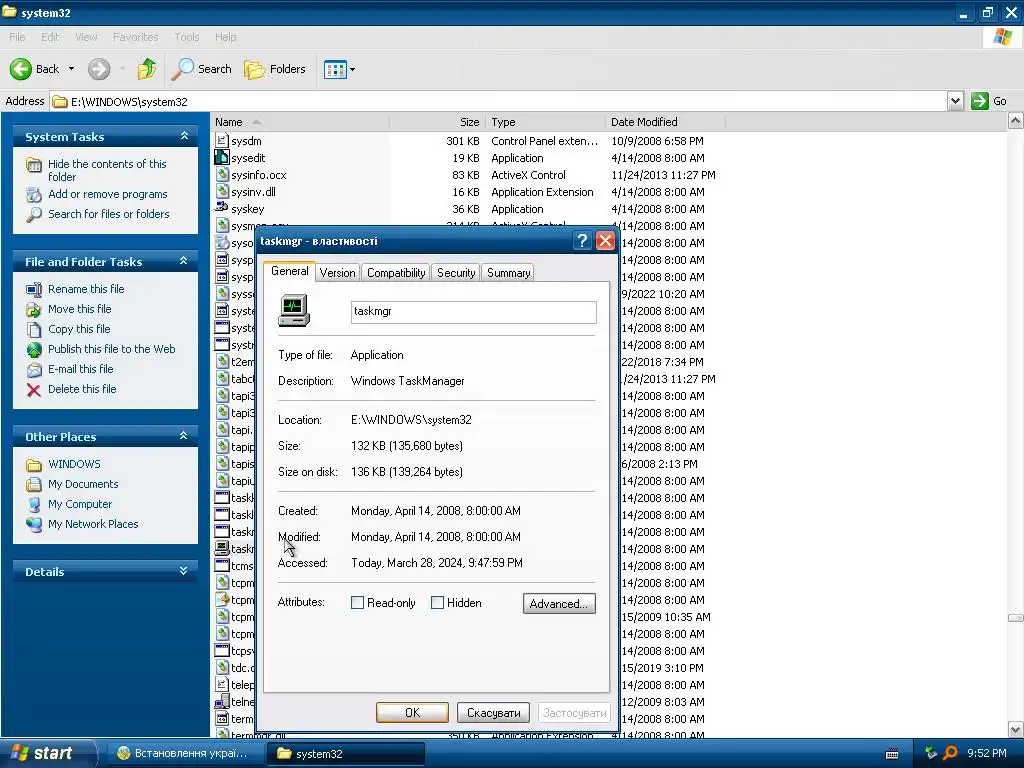Toggle the Folders pane button
1024x768 pixels.
(275, 69)
